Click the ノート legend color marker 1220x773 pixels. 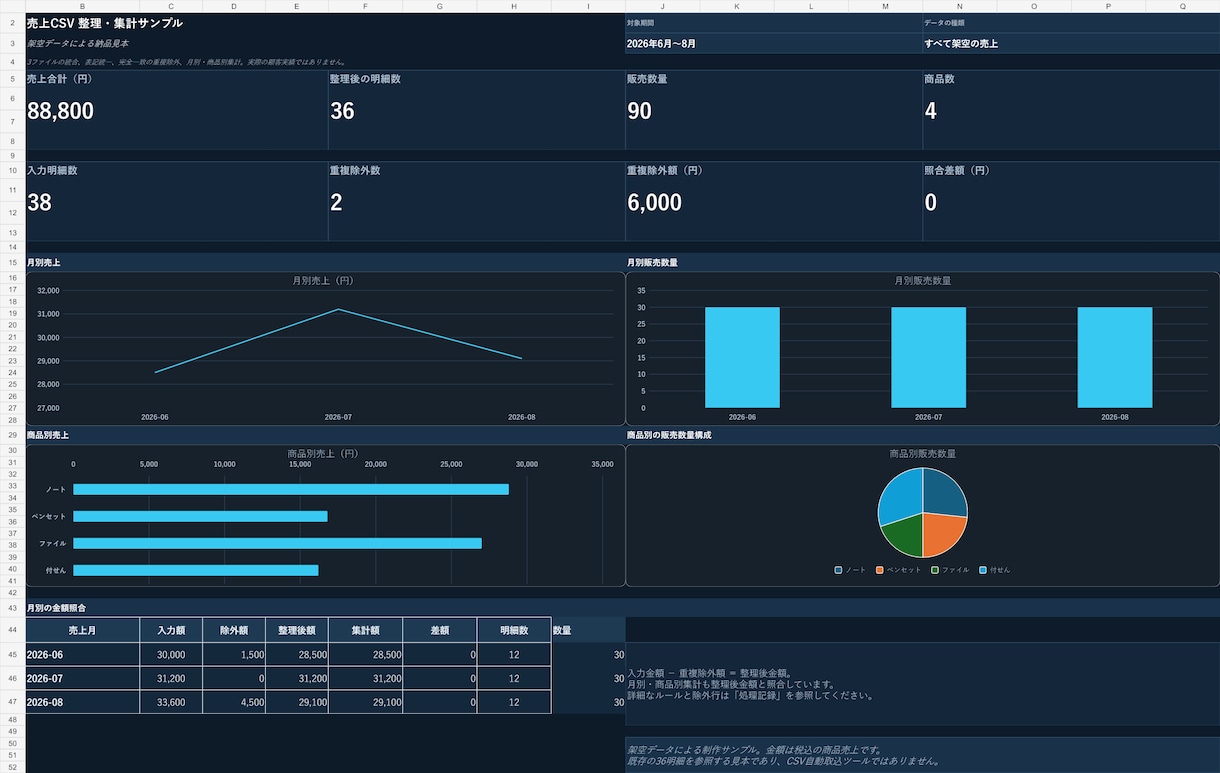click(x=838, y=570)
